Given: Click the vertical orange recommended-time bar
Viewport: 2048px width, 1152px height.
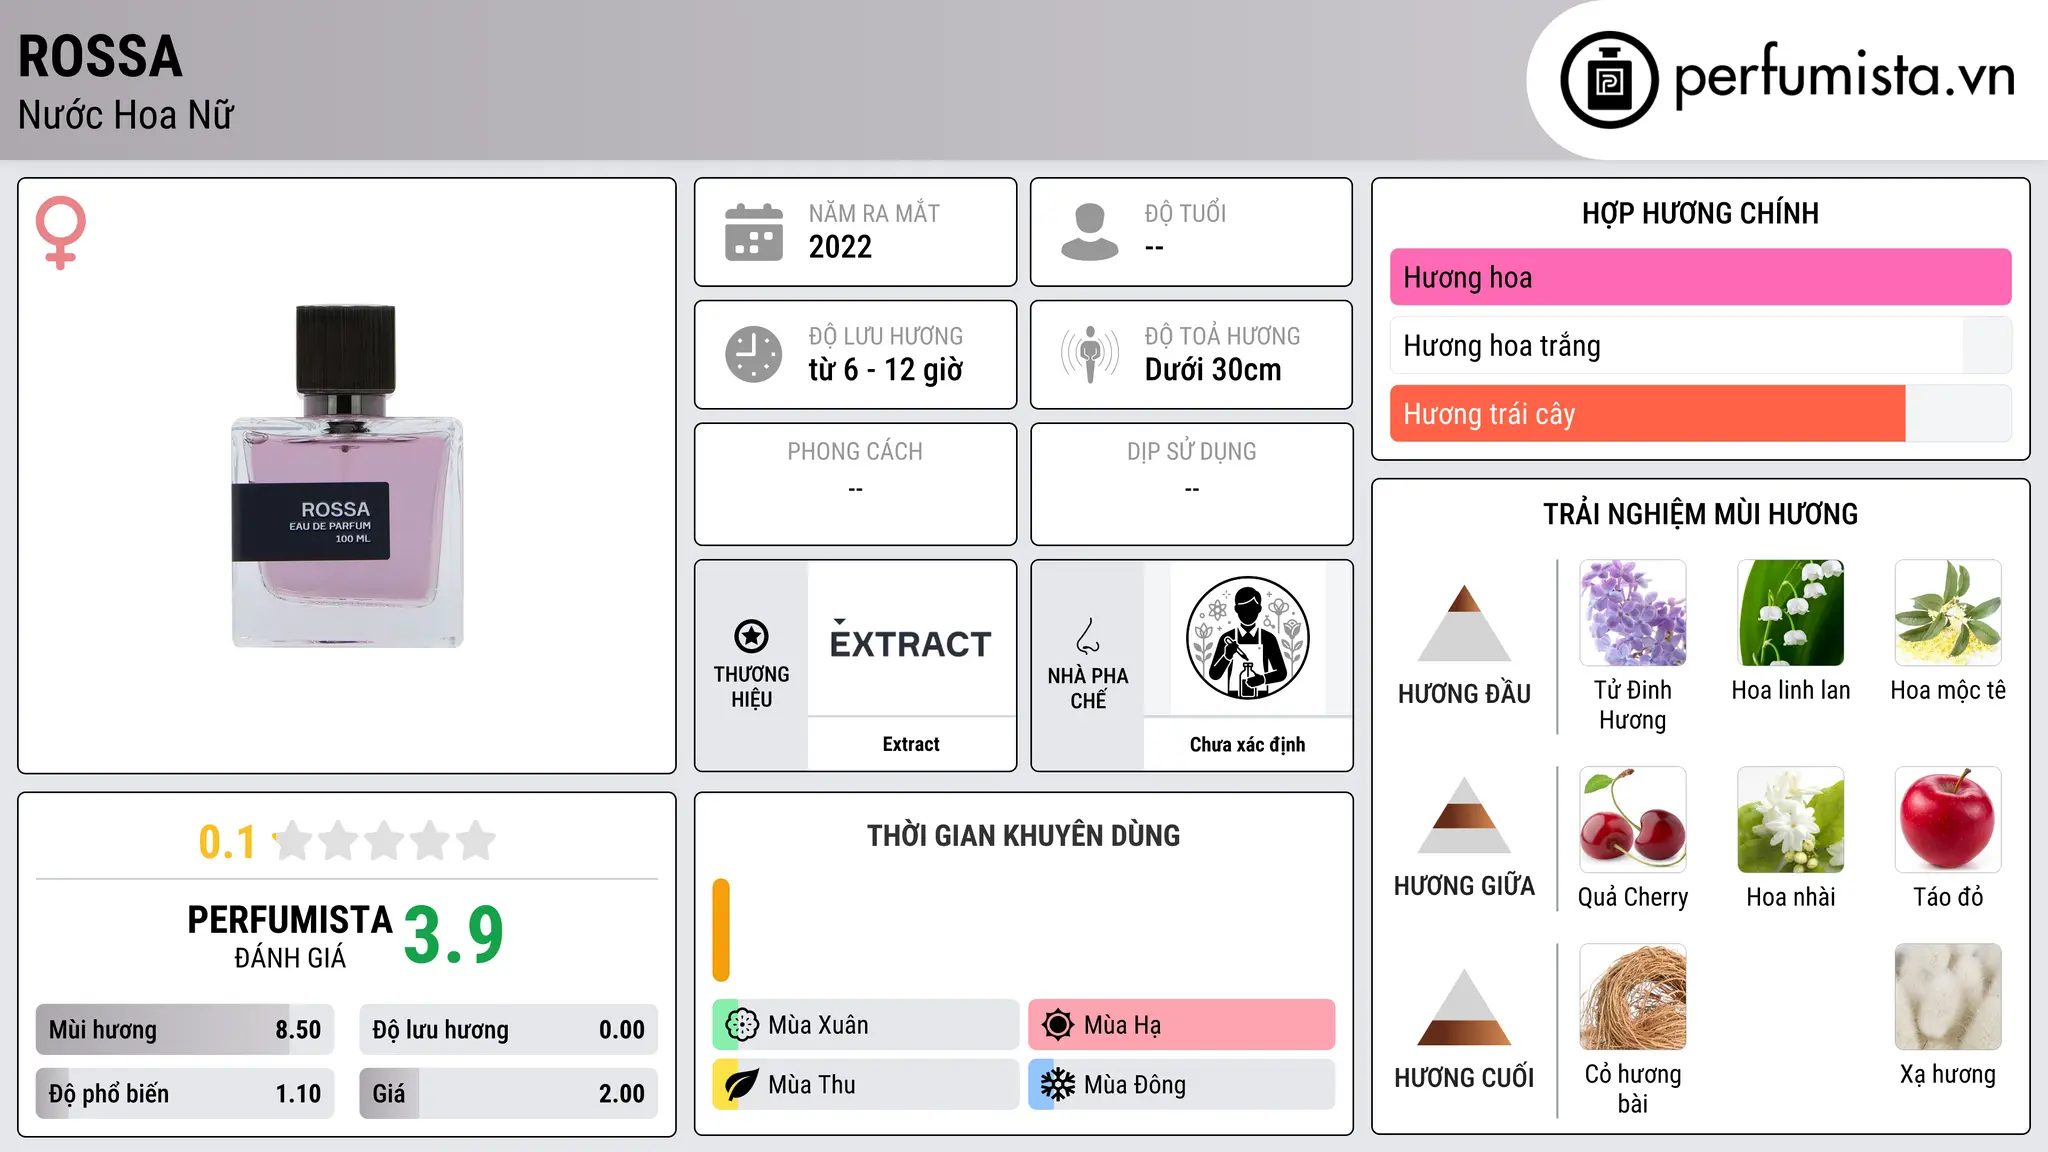Looking at the screenshot, I should pyautogui.click(x=721, y=930).
